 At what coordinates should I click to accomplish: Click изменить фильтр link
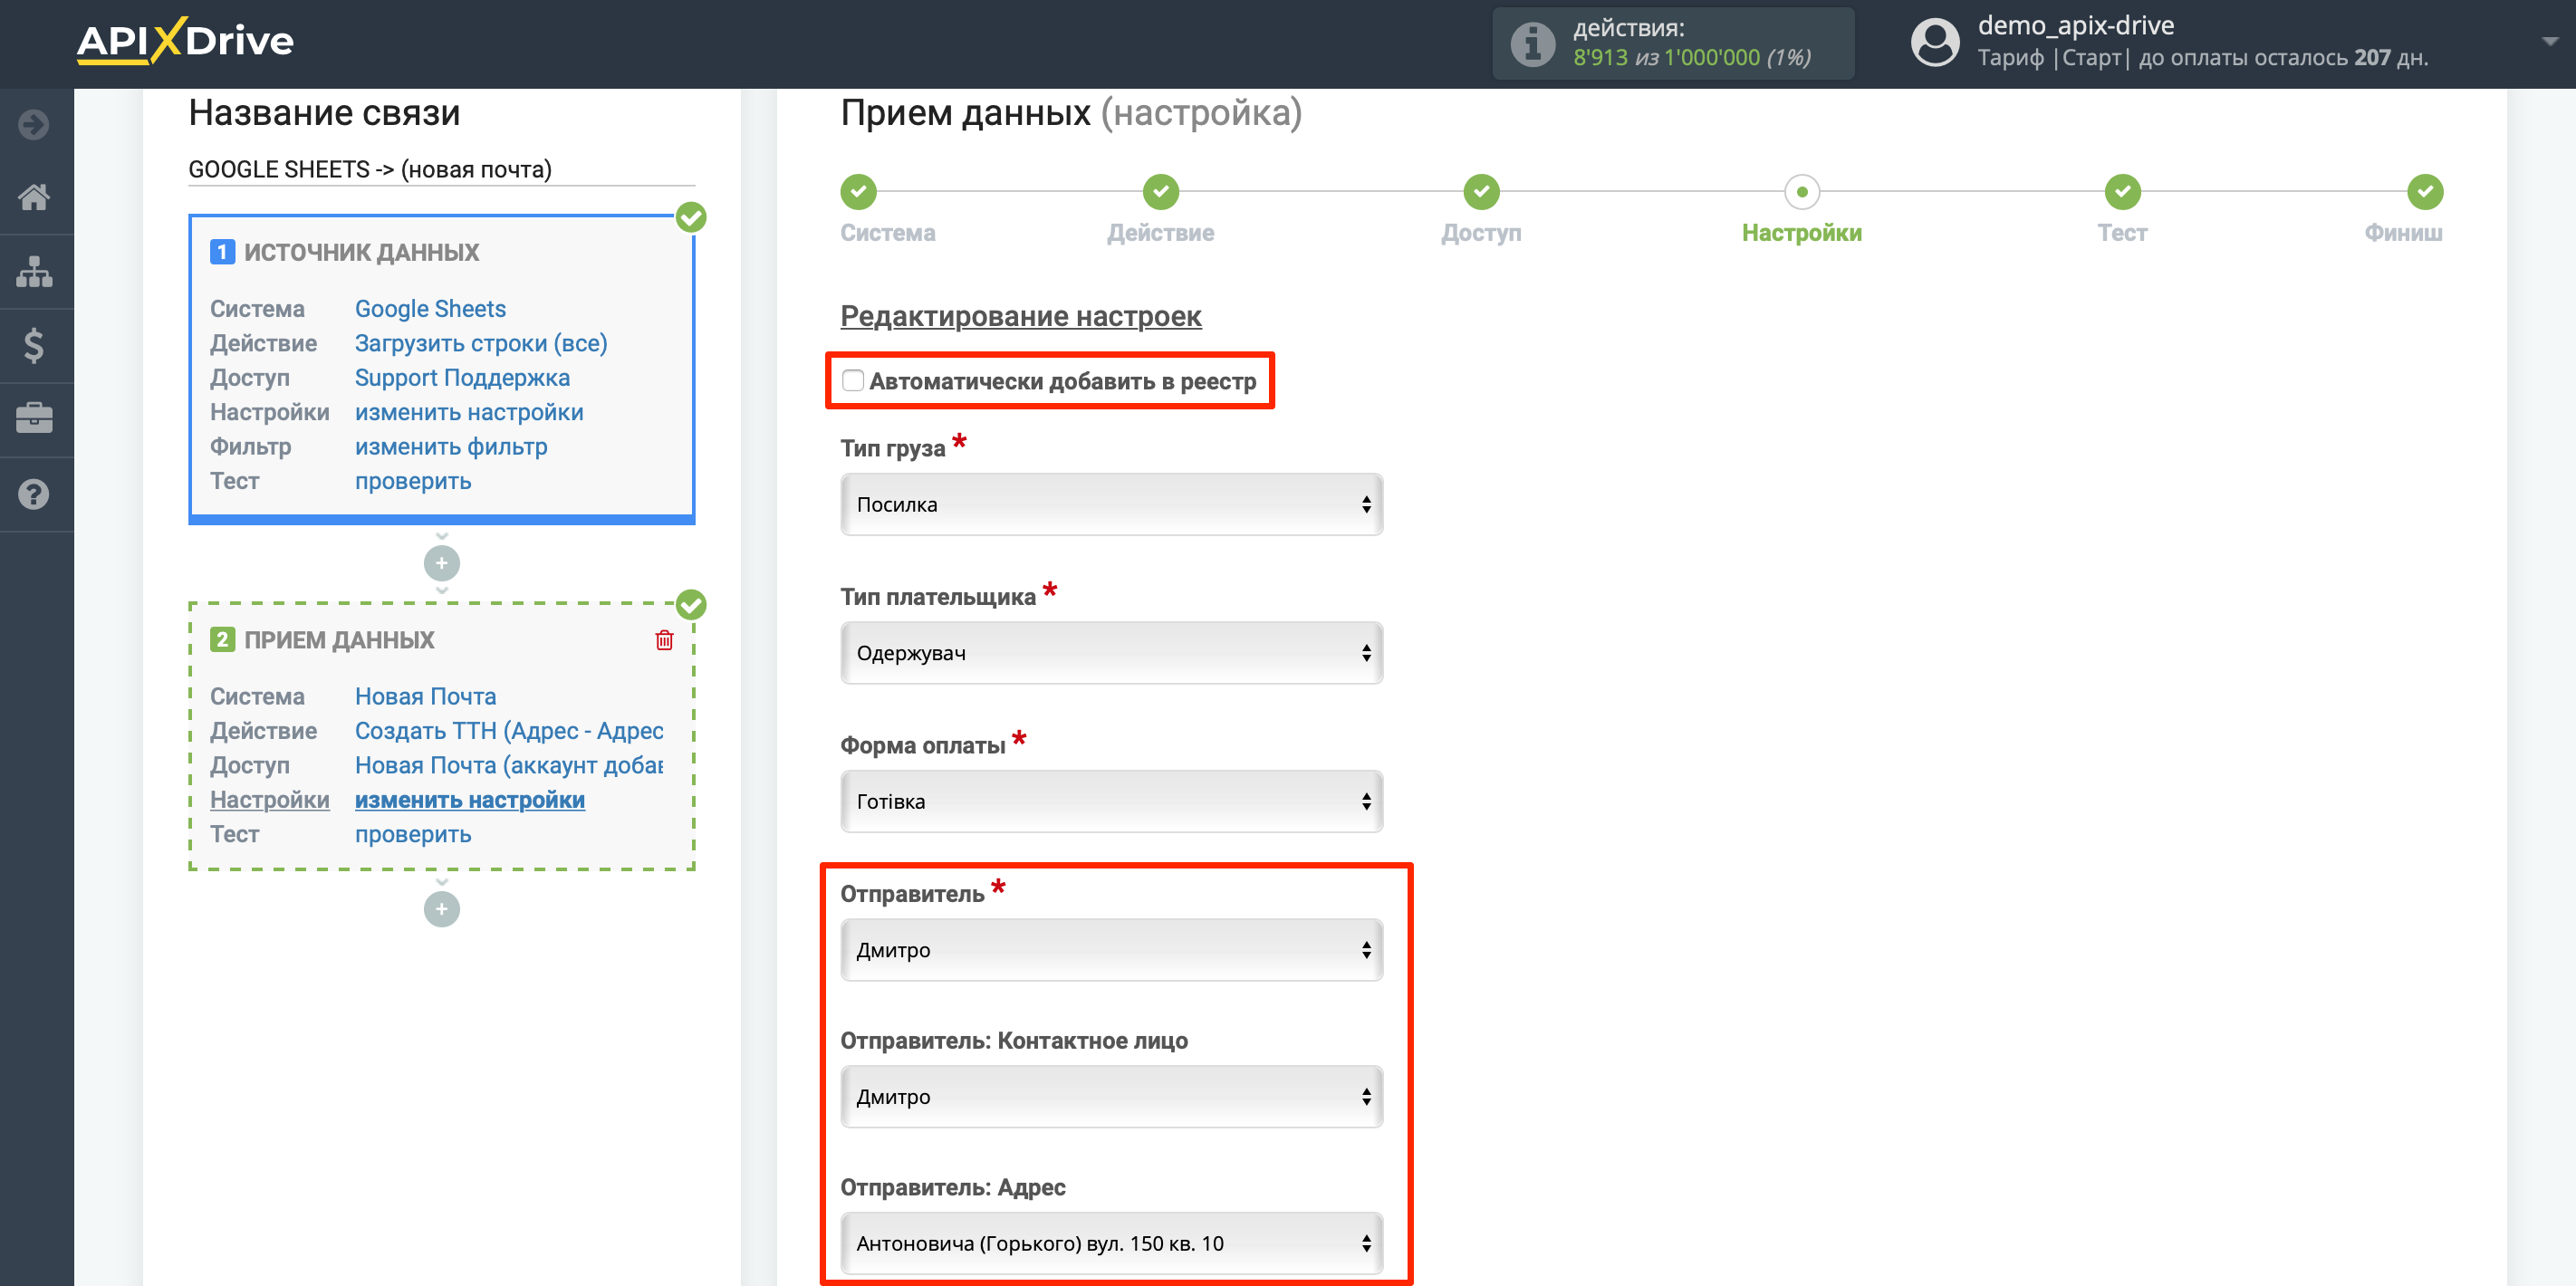pos(451,447)
